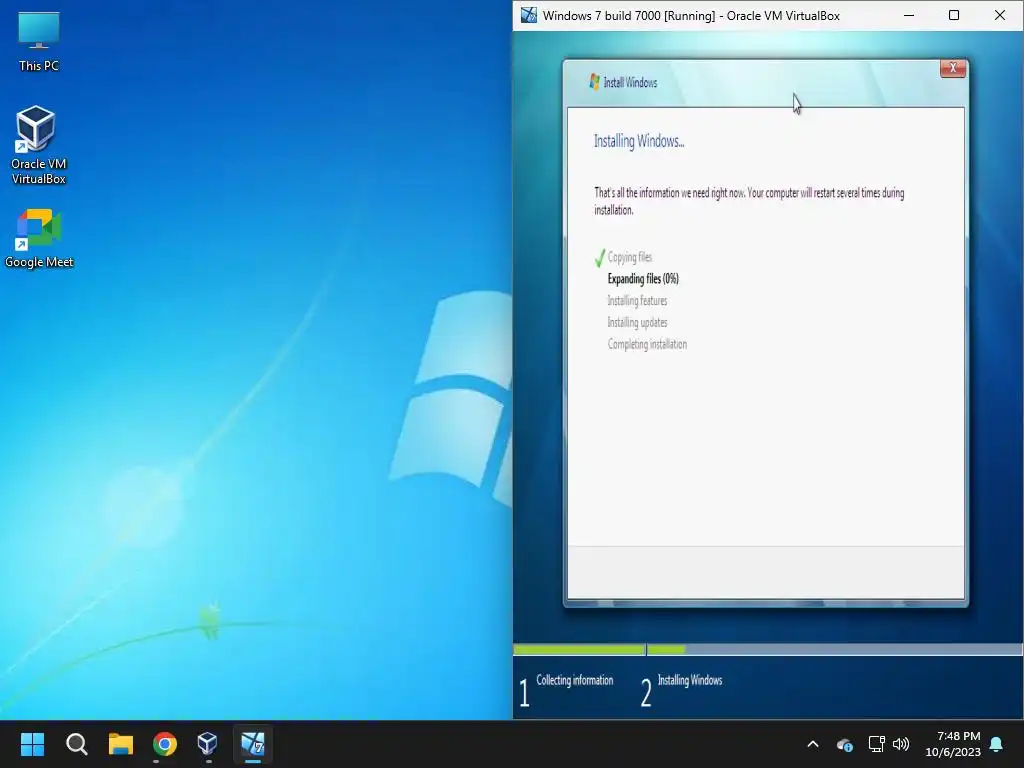Open the Windows Start menu

point(32,743)
